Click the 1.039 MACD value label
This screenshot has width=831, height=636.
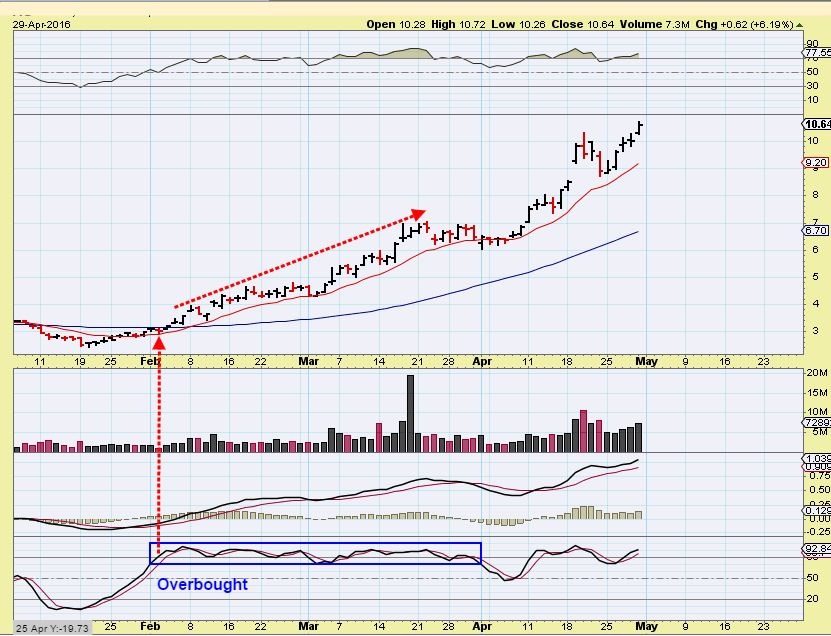(x=816, y=457)
